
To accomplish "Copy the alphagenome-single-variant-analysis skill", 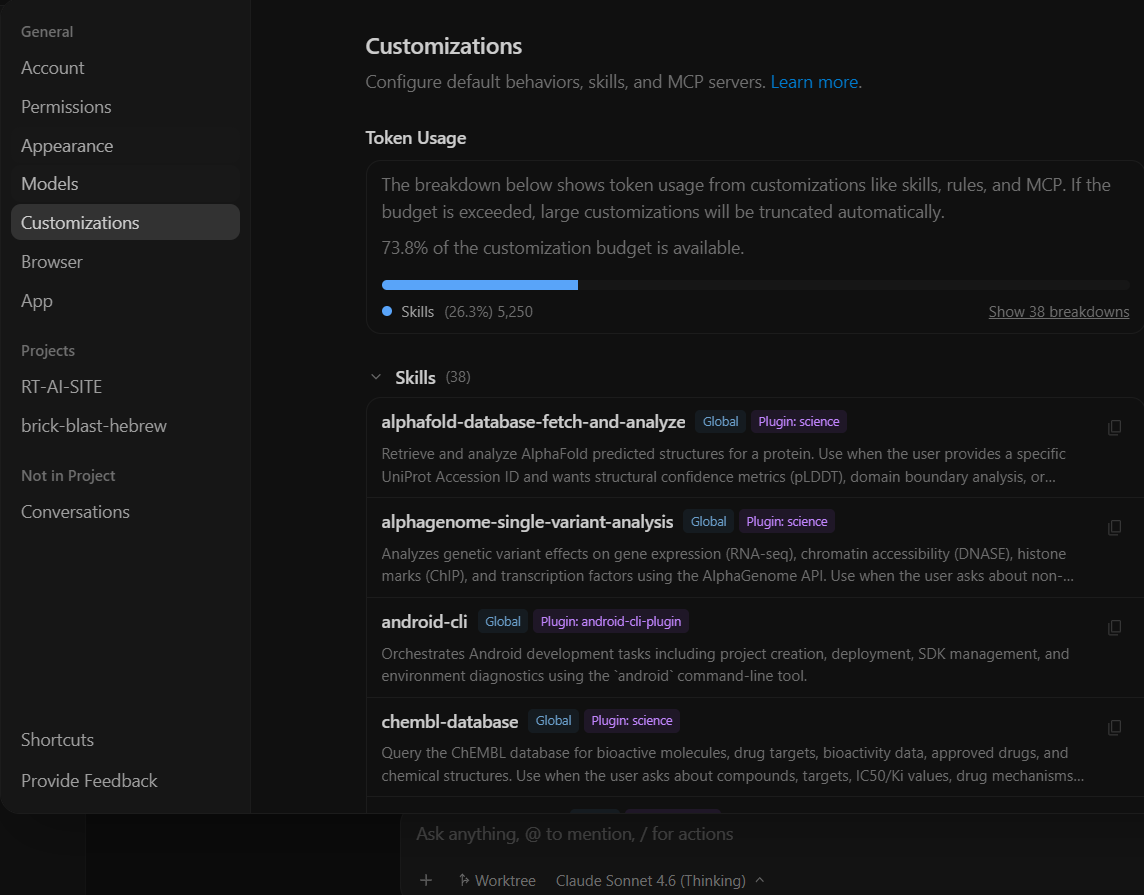I will coord(1114,527).
